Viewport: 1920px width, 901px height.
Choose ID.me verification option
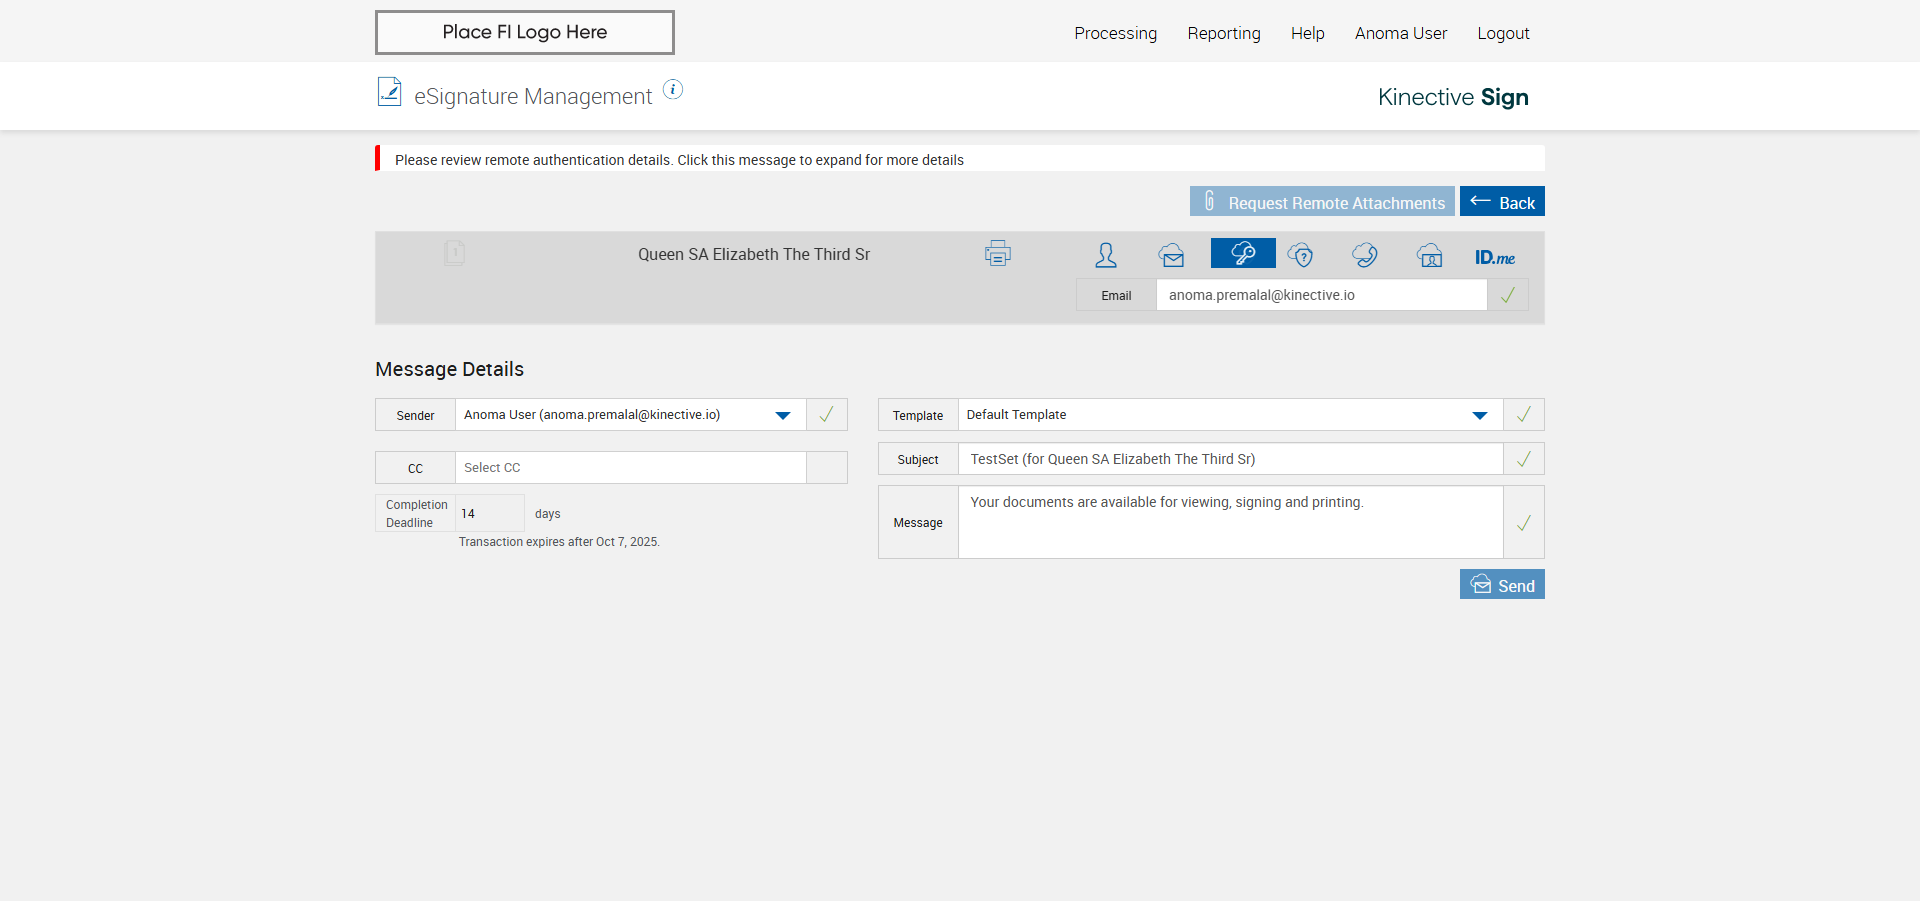coord(1494,257)
